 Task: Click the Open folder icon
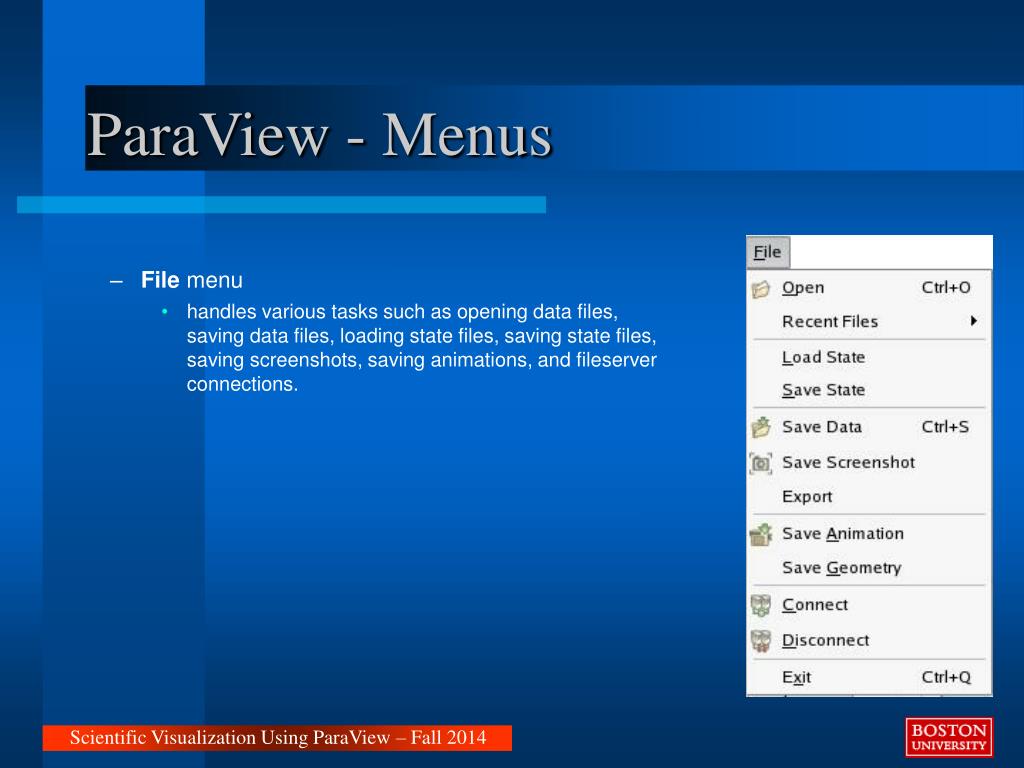(x=761, y=289)
